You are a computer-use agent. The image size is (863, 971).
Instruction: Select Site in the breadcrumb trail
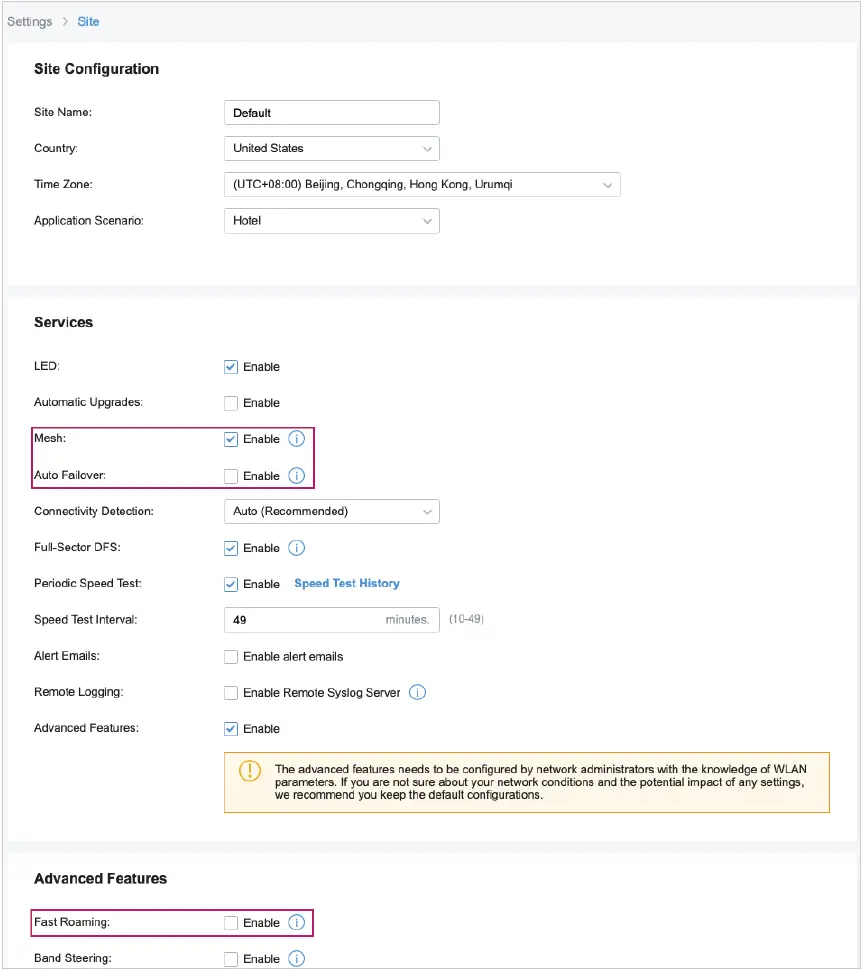[x=88, y=21]
